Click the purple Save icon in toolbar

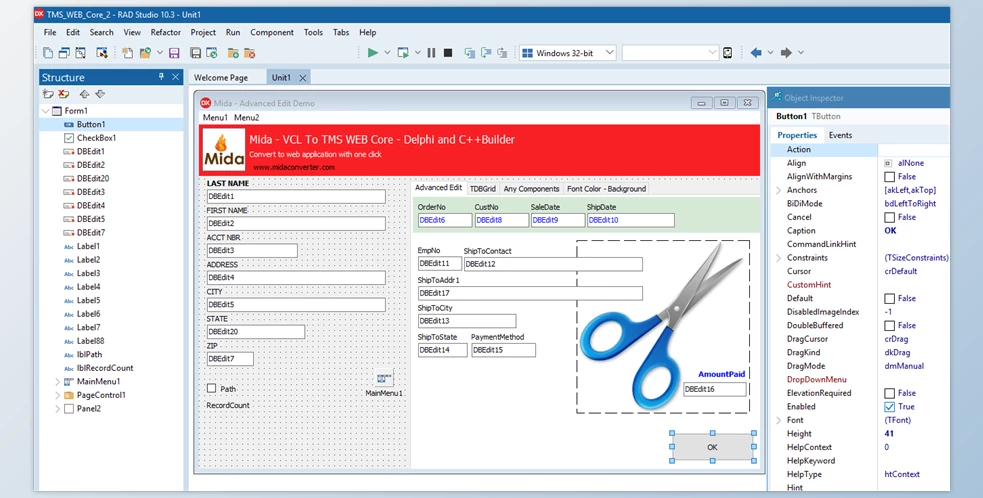(x=174, y=53)
